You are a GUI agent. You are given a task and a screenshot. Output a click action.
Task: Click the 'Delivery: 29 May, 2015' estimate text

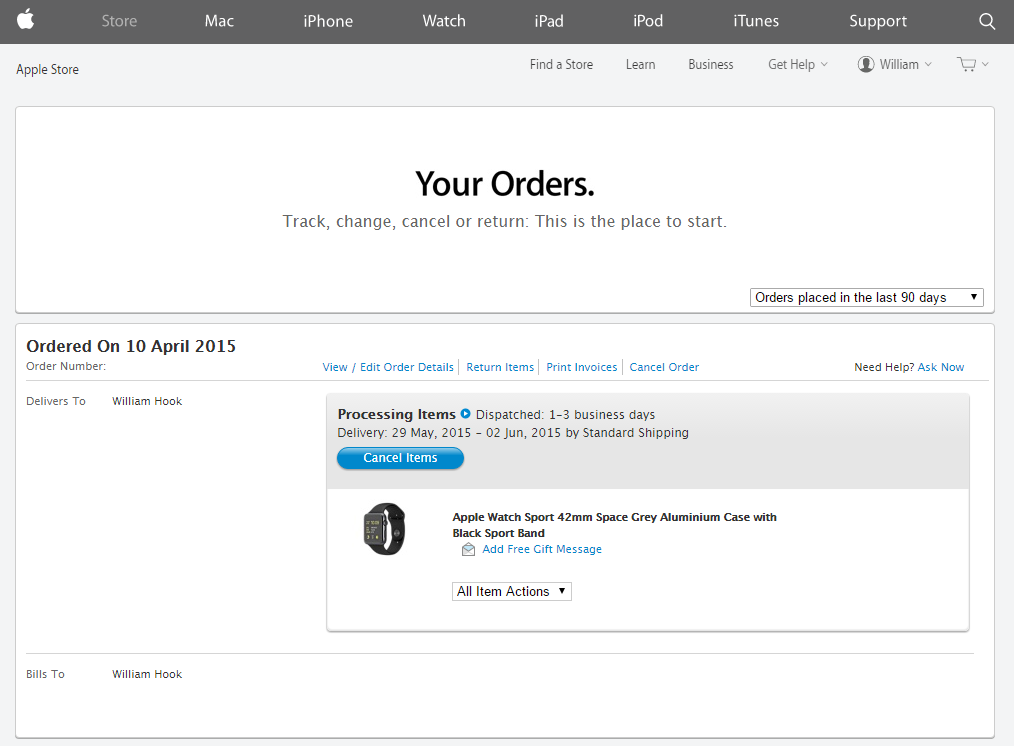click(513, 432)
